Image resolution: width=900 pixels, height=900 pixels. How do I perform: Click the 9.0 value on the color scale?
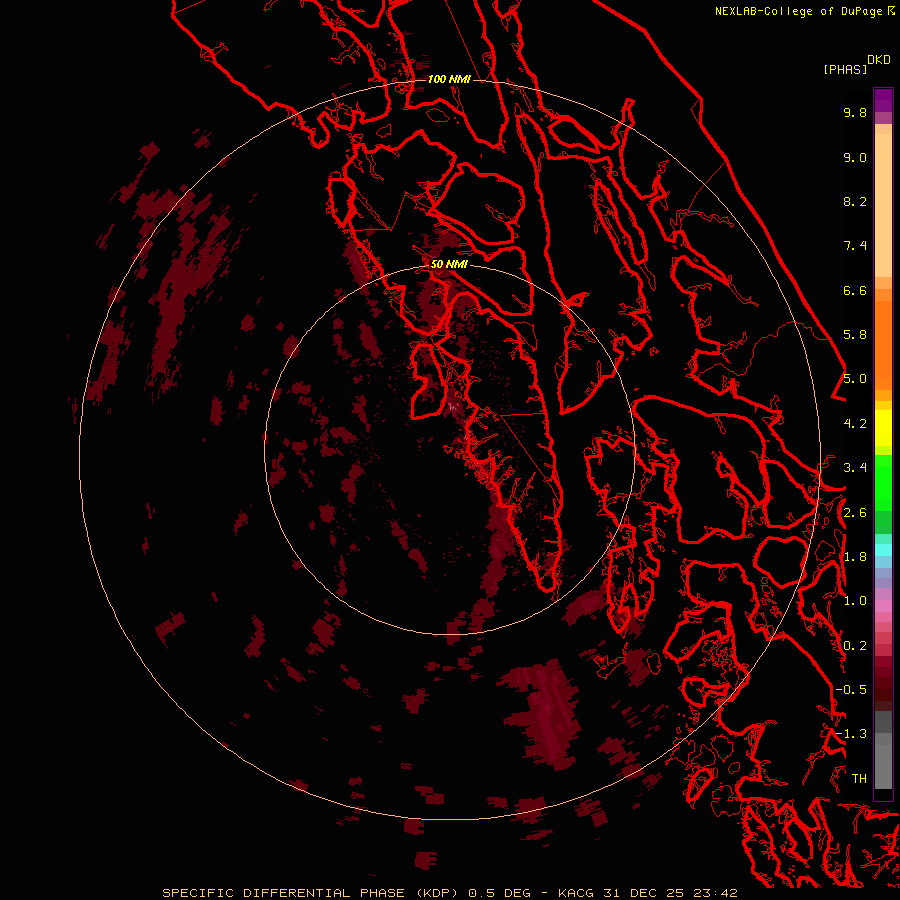855,157
